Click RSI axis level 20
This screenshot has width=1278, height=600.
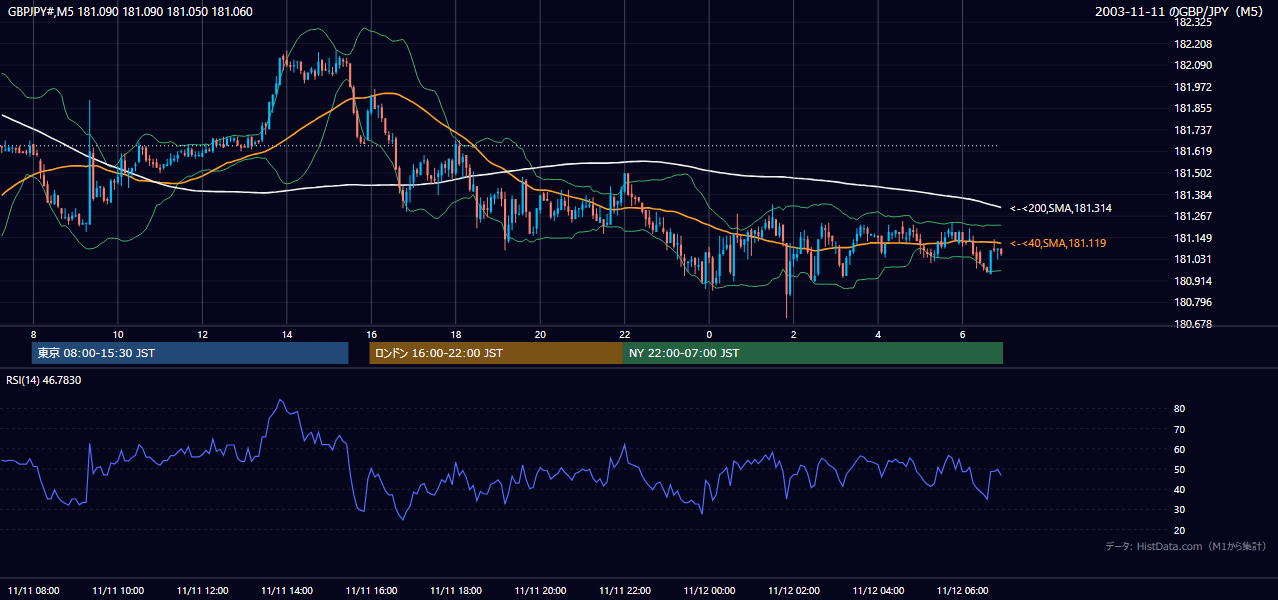tap(1180, 530)
